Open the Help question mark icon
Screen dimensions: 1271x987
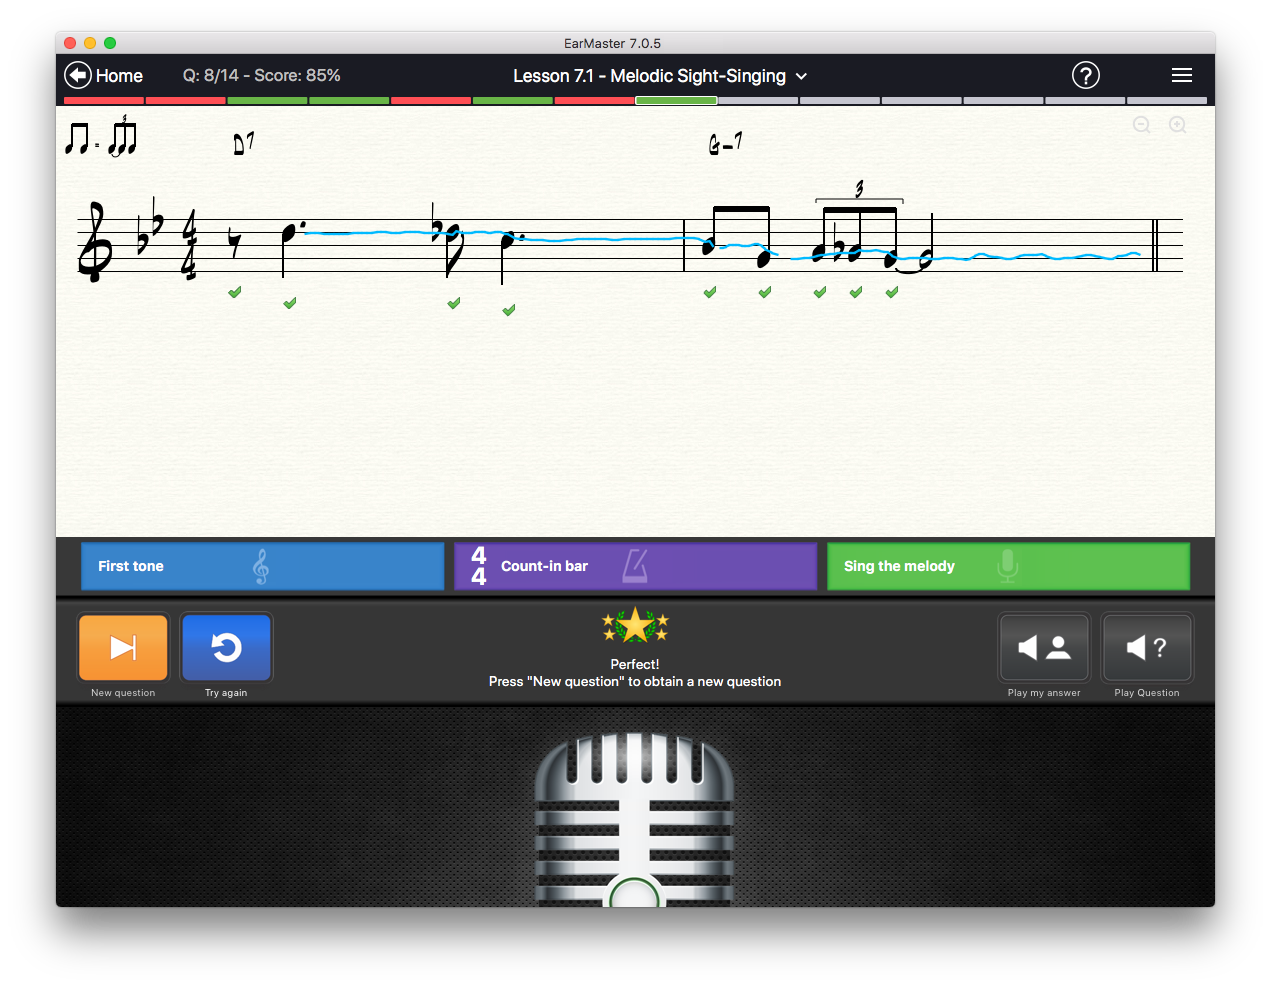tap(1086, 75)
